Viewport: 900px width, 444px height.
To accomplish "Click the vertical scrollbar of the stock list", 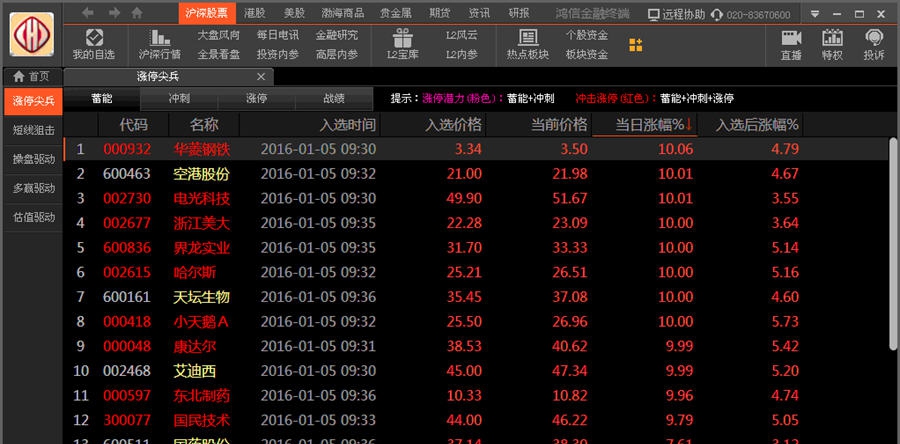I will click(893, 242).
